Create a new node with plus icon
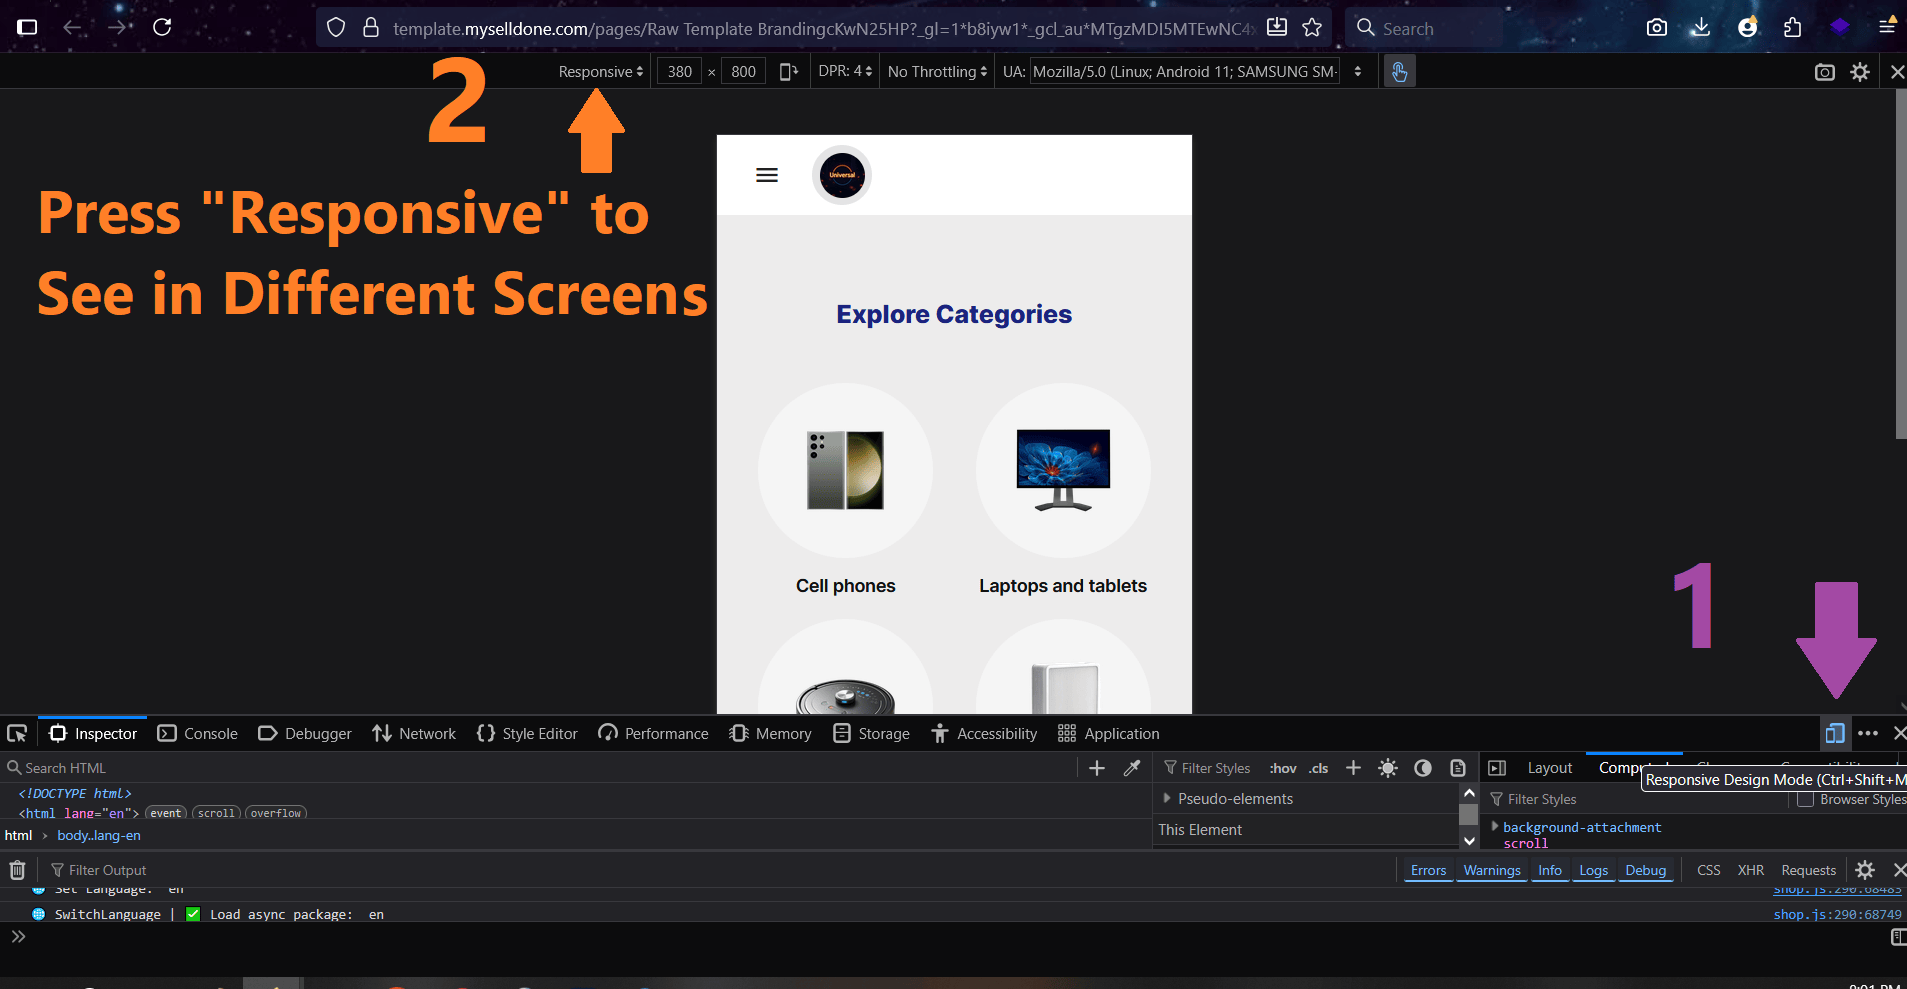This screenshot has width=1907, height=989. (x=1097, y=768)
